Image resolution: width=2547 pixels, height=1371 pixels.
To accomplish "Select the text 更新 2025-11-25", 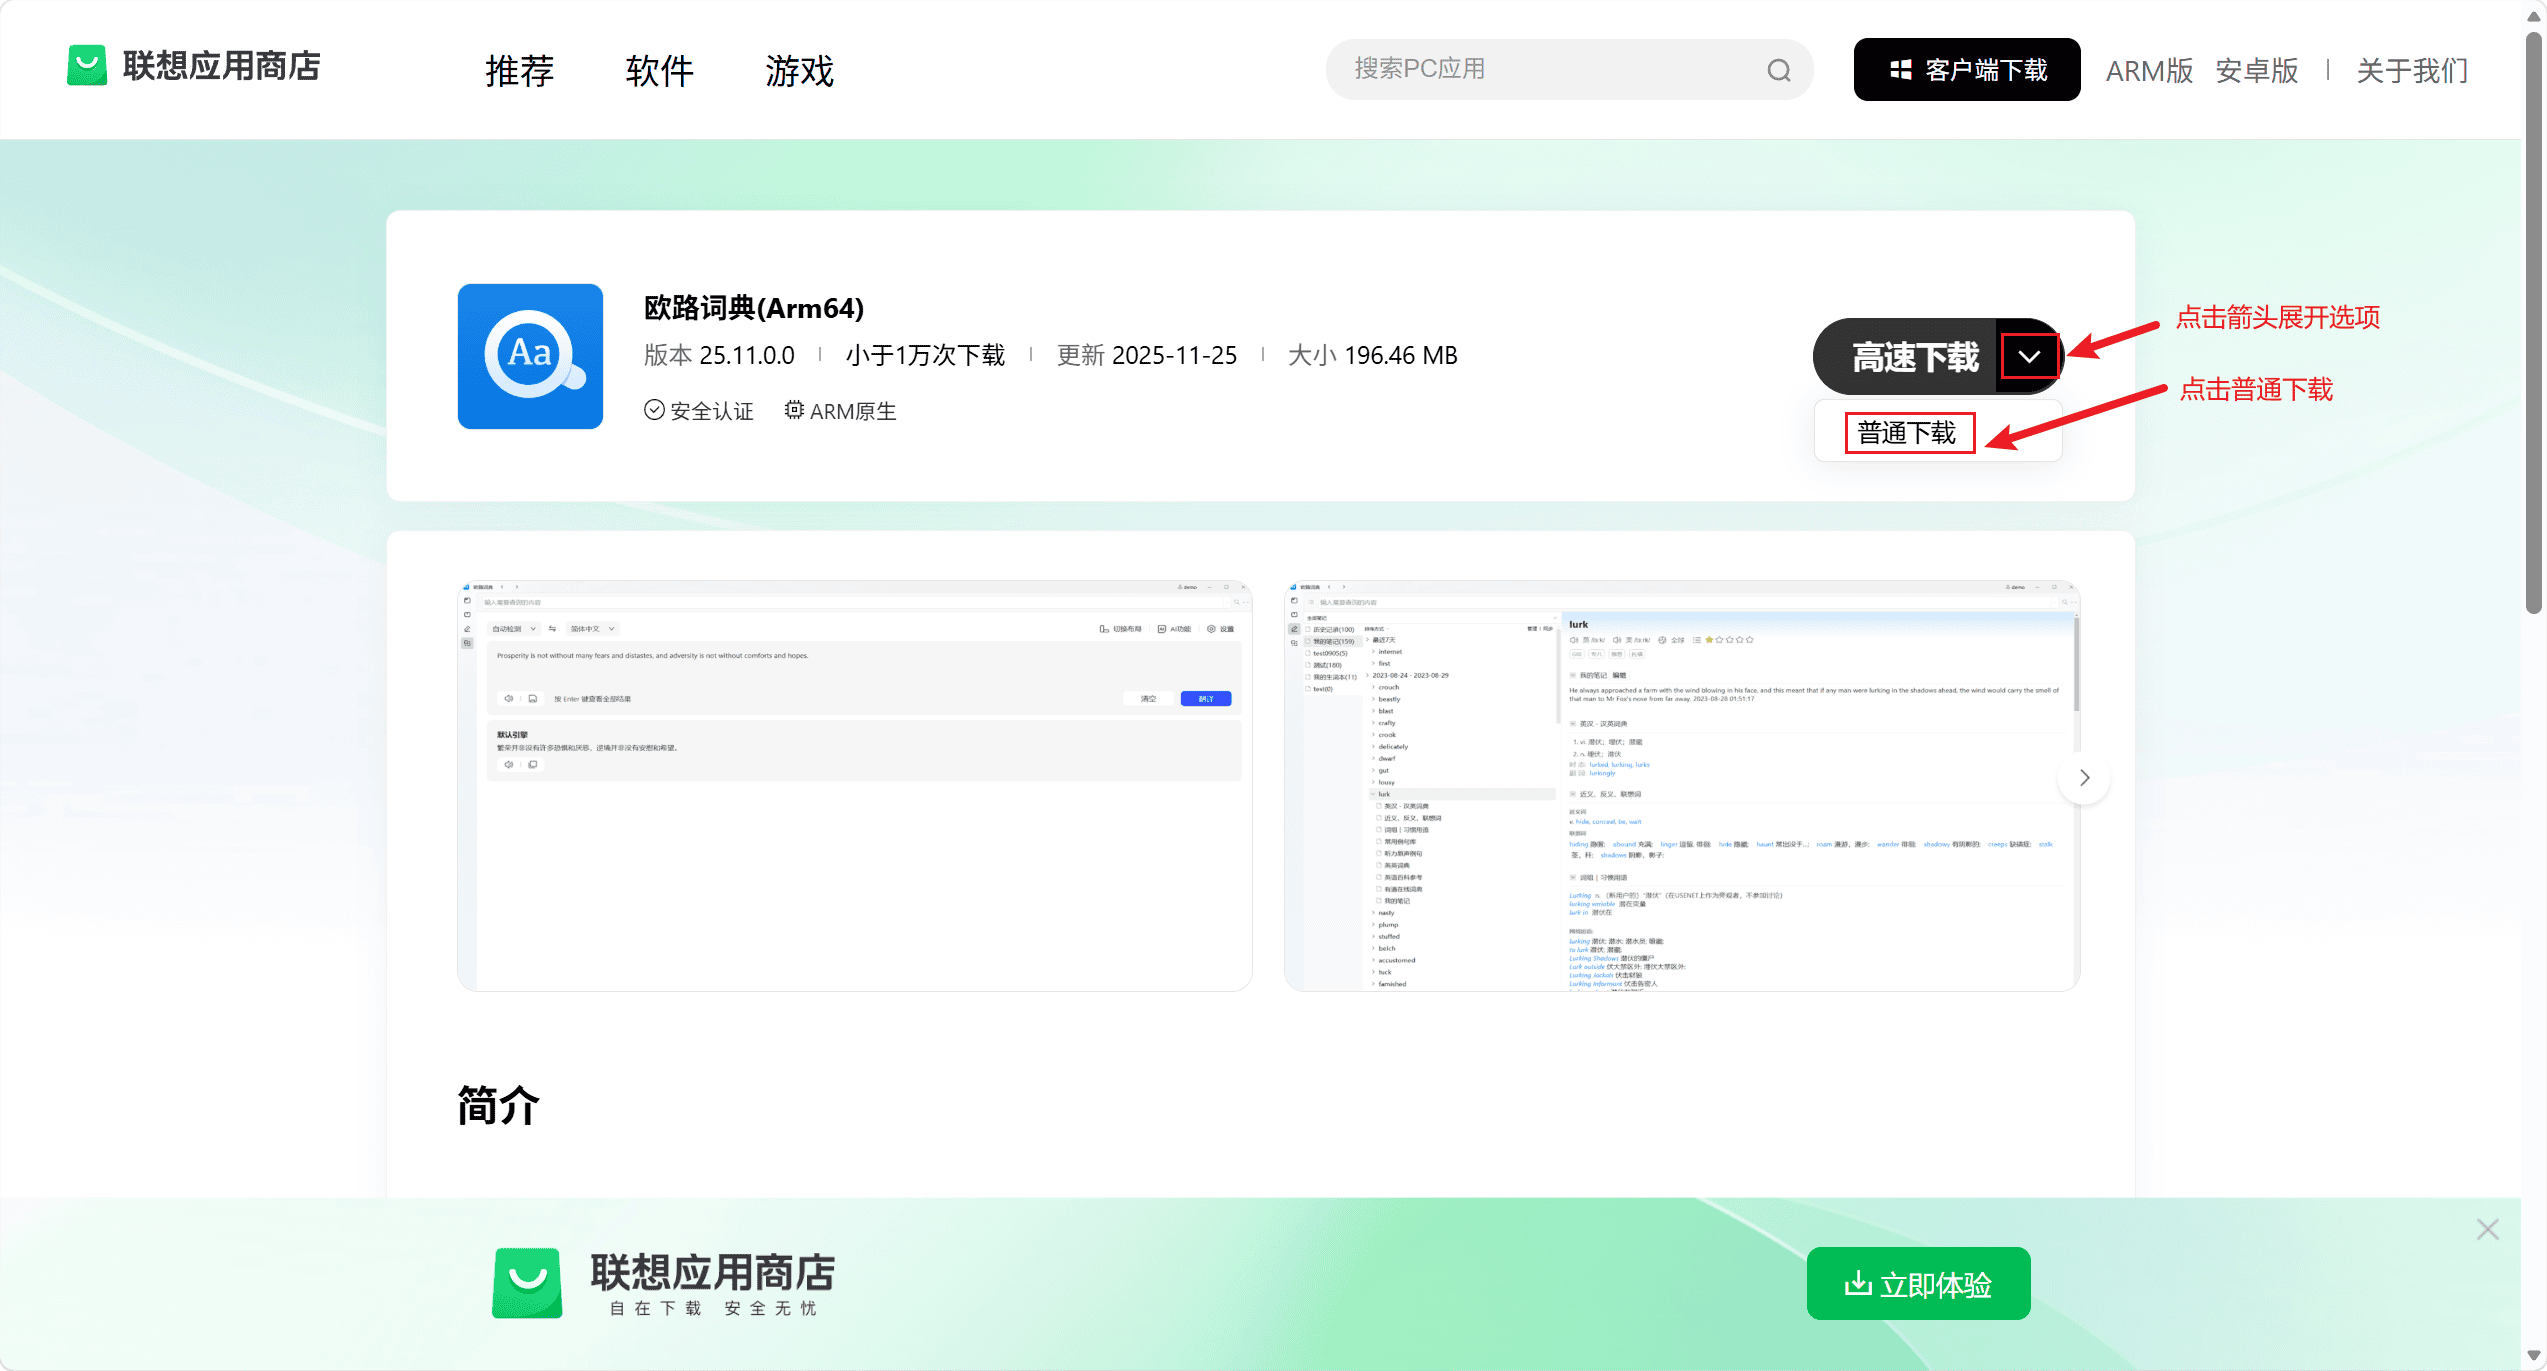I will coord(1147,356).
